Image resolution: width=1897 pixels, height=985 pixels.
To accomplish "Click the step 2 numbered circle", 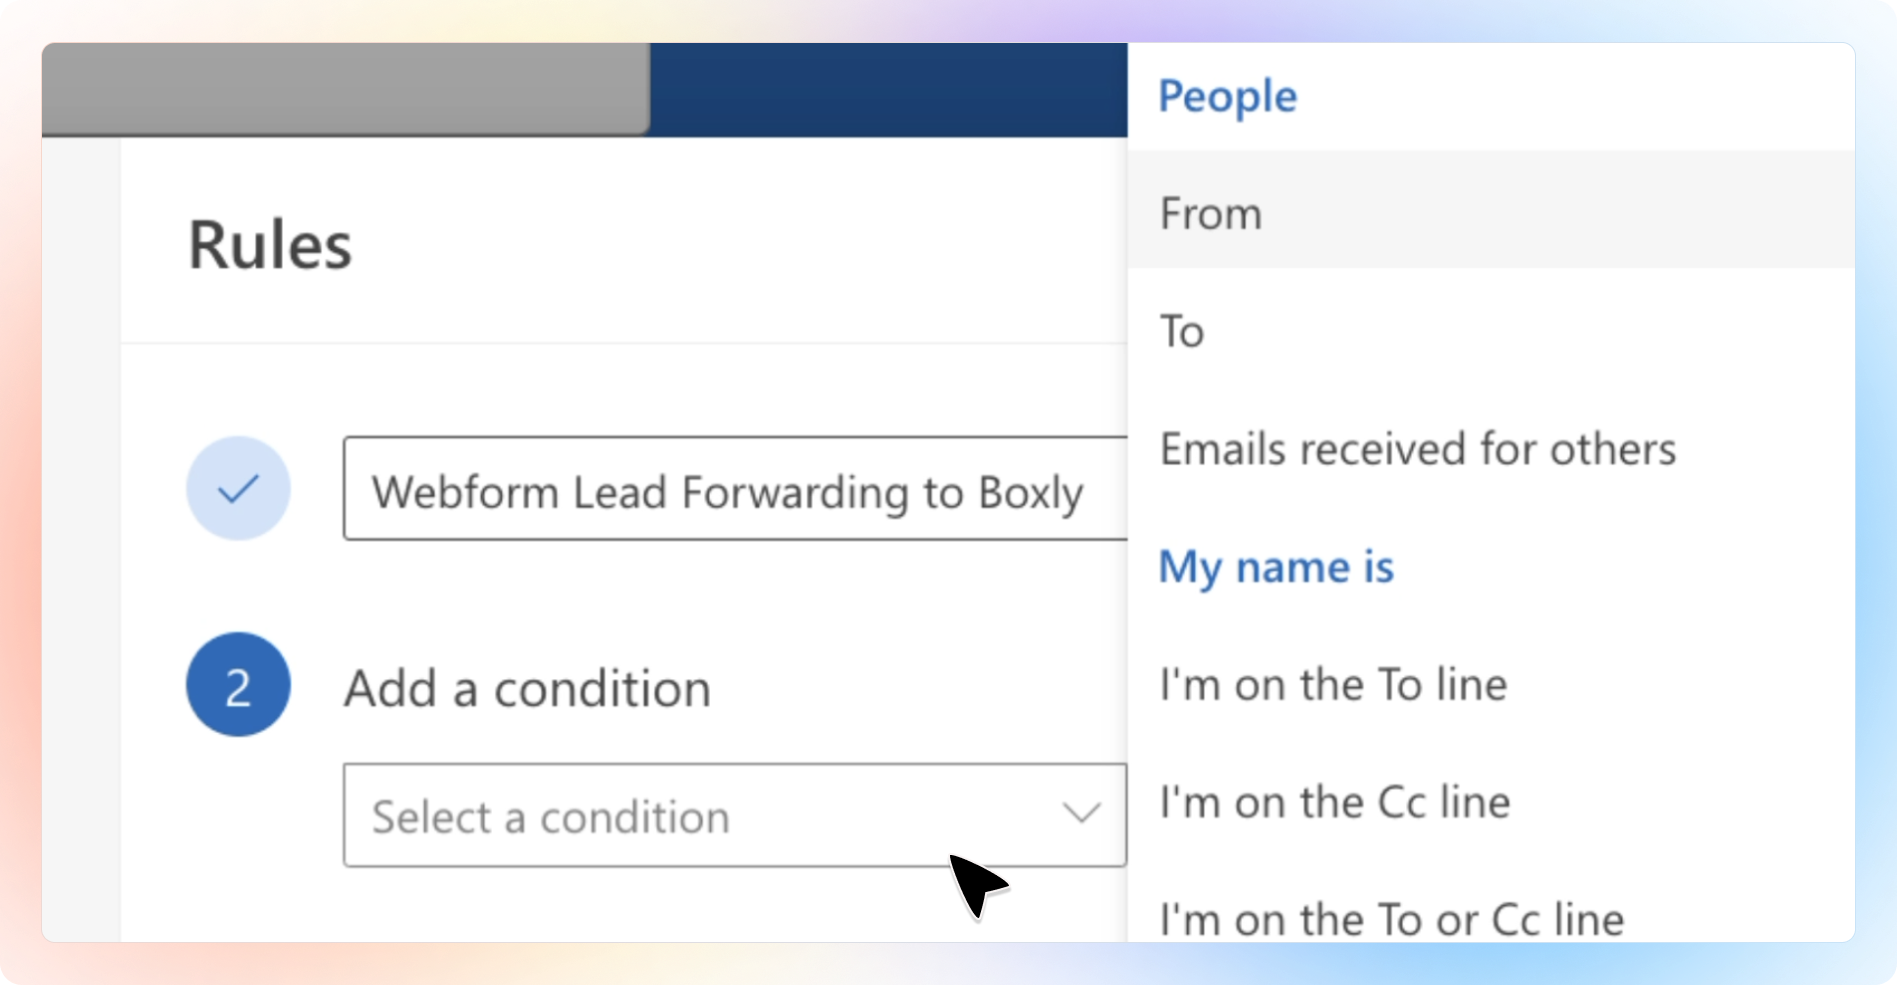I will coord(238,685).
